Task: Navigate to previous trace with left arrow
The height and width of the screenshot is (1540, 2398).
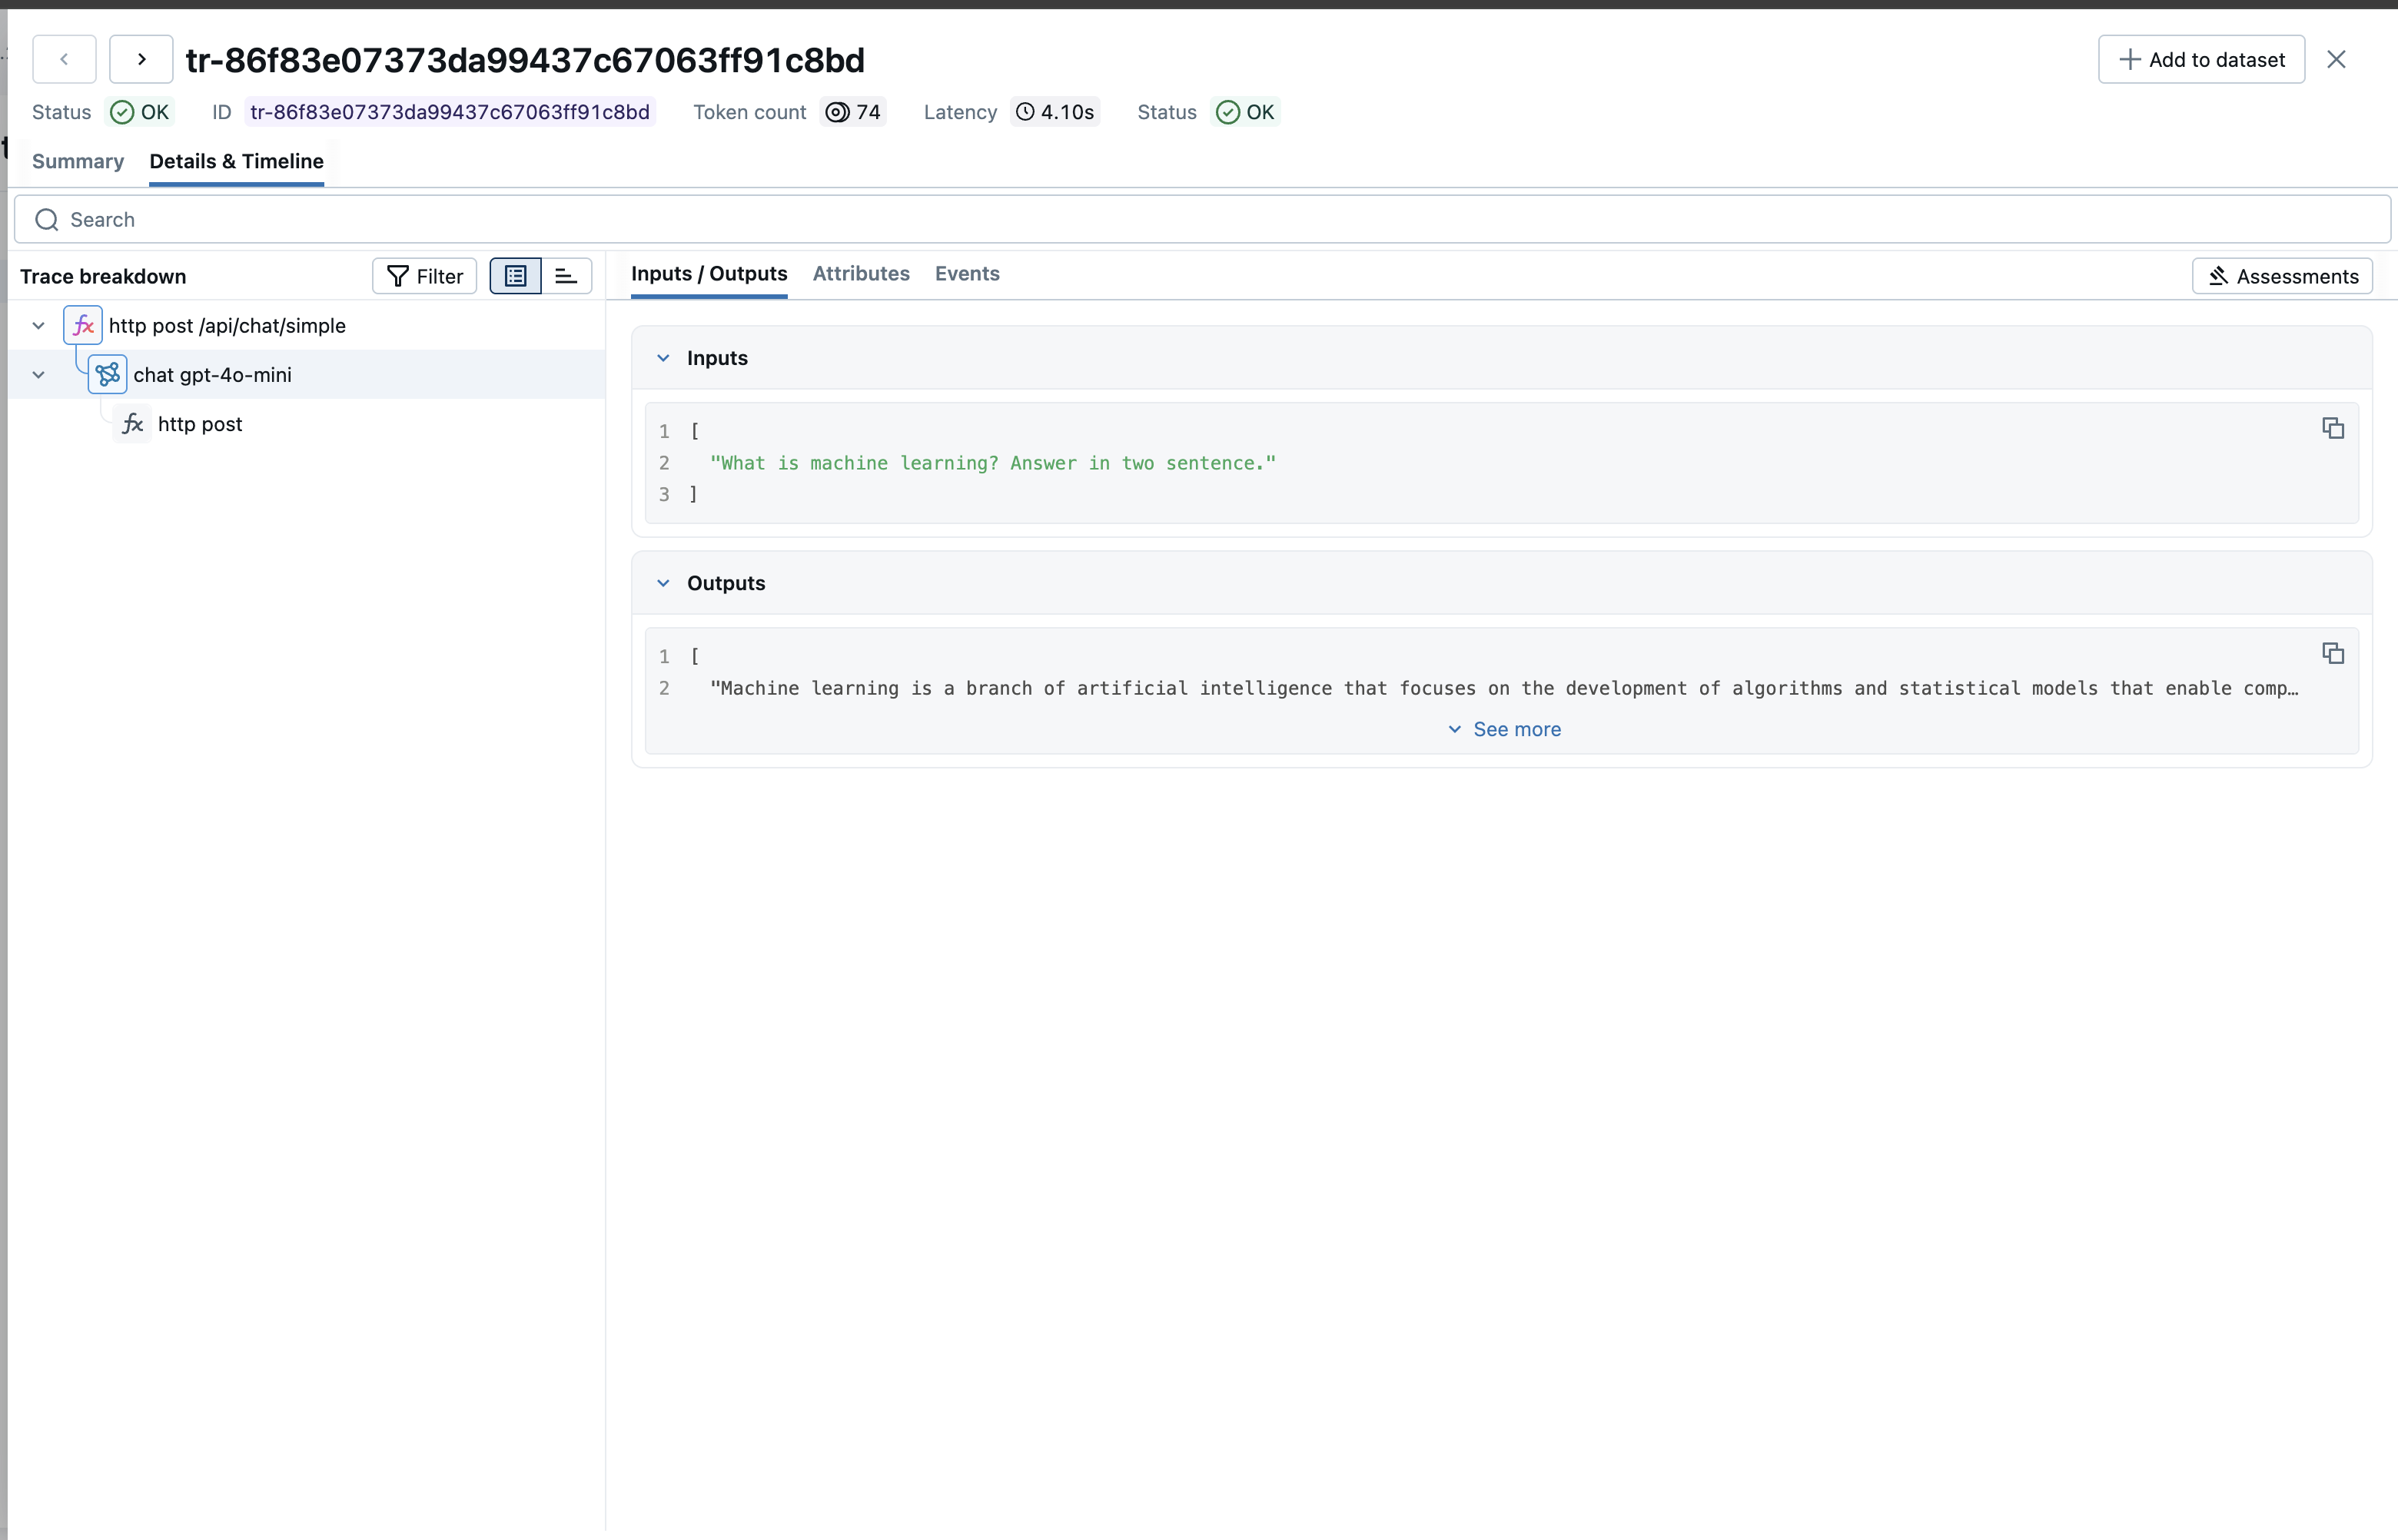Action: pyautogui.click(x=63, y=59)
